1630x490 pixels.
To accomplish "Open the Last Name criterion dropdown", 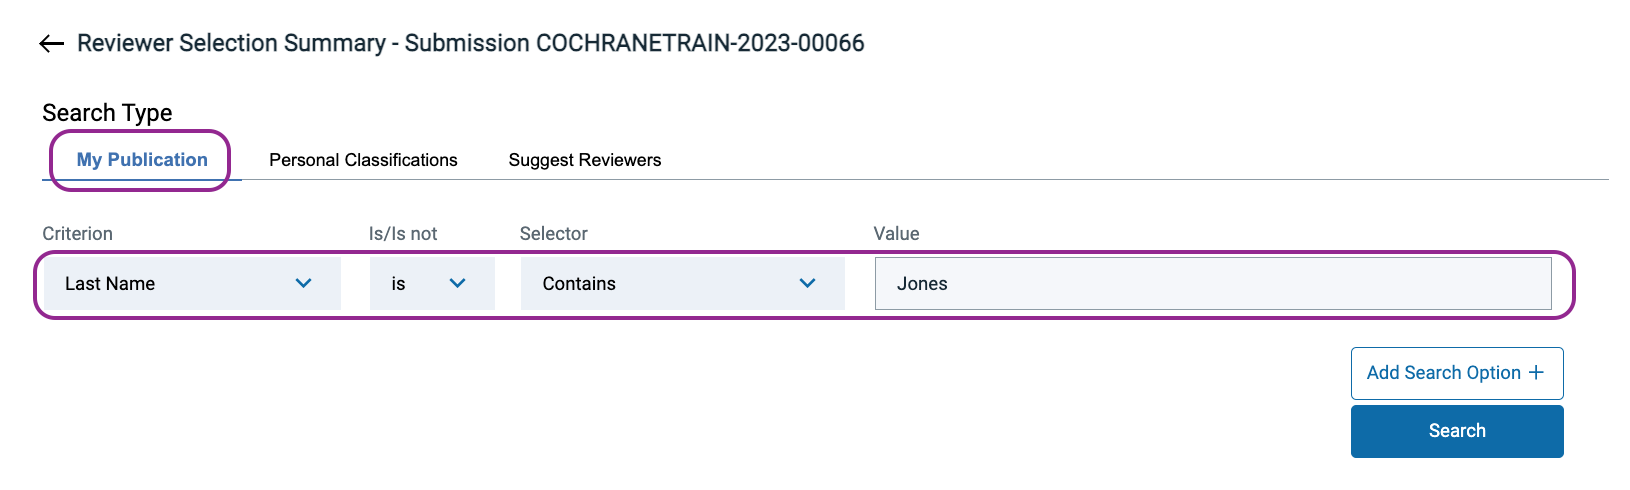I will tap(190, 284).
